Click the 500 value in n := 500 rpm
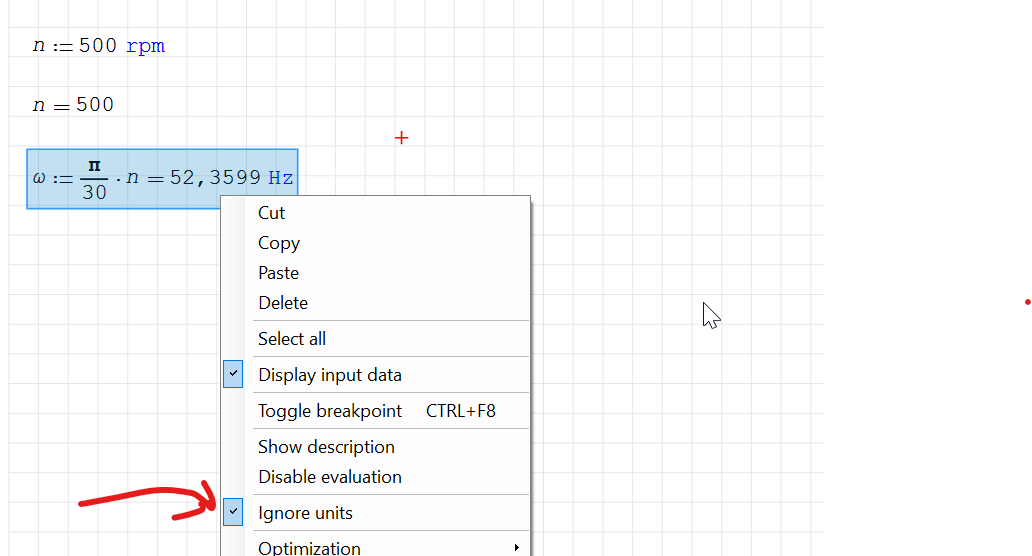 point(97,46)
